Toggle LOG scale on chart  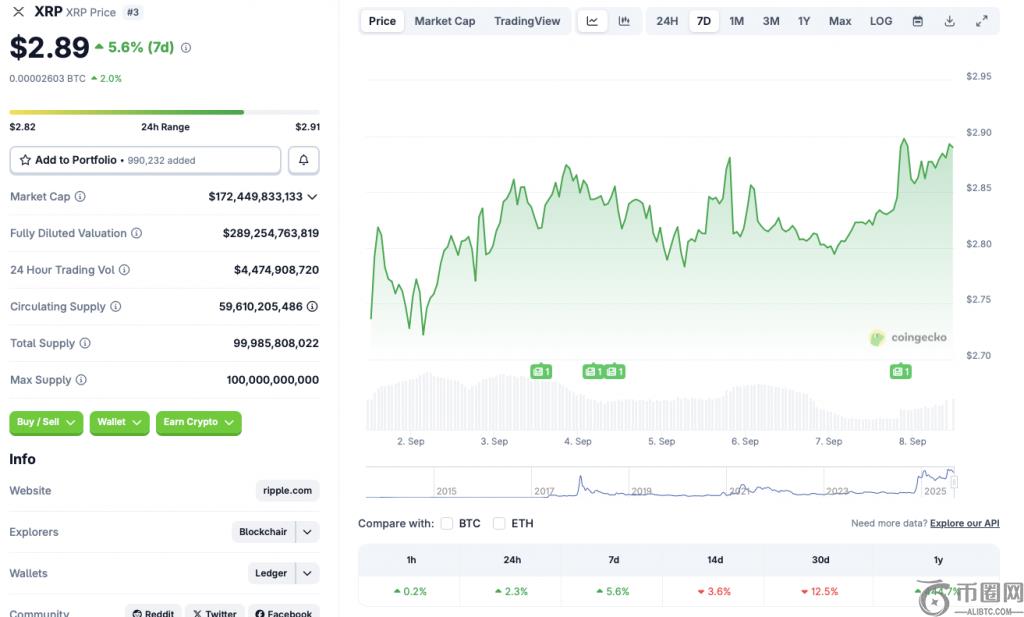[880, 21]
